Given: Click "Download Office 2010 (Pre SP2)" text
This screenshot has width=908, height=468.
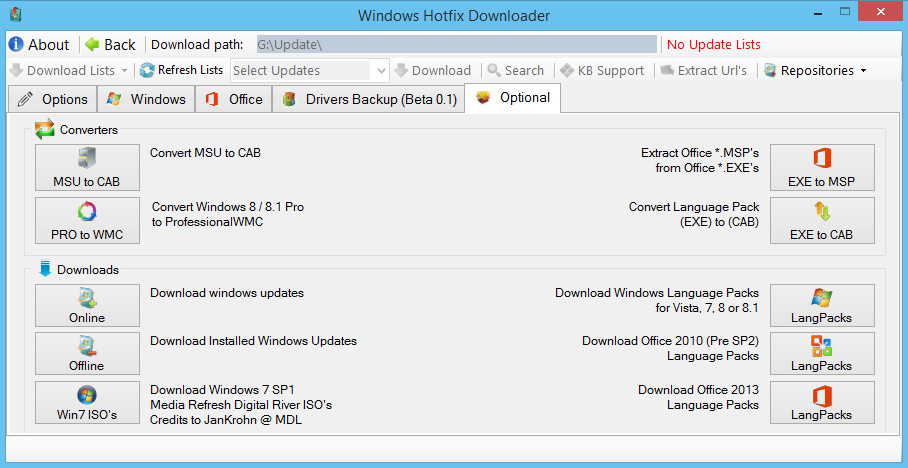Looking at the screenshot, I should 671,341.
